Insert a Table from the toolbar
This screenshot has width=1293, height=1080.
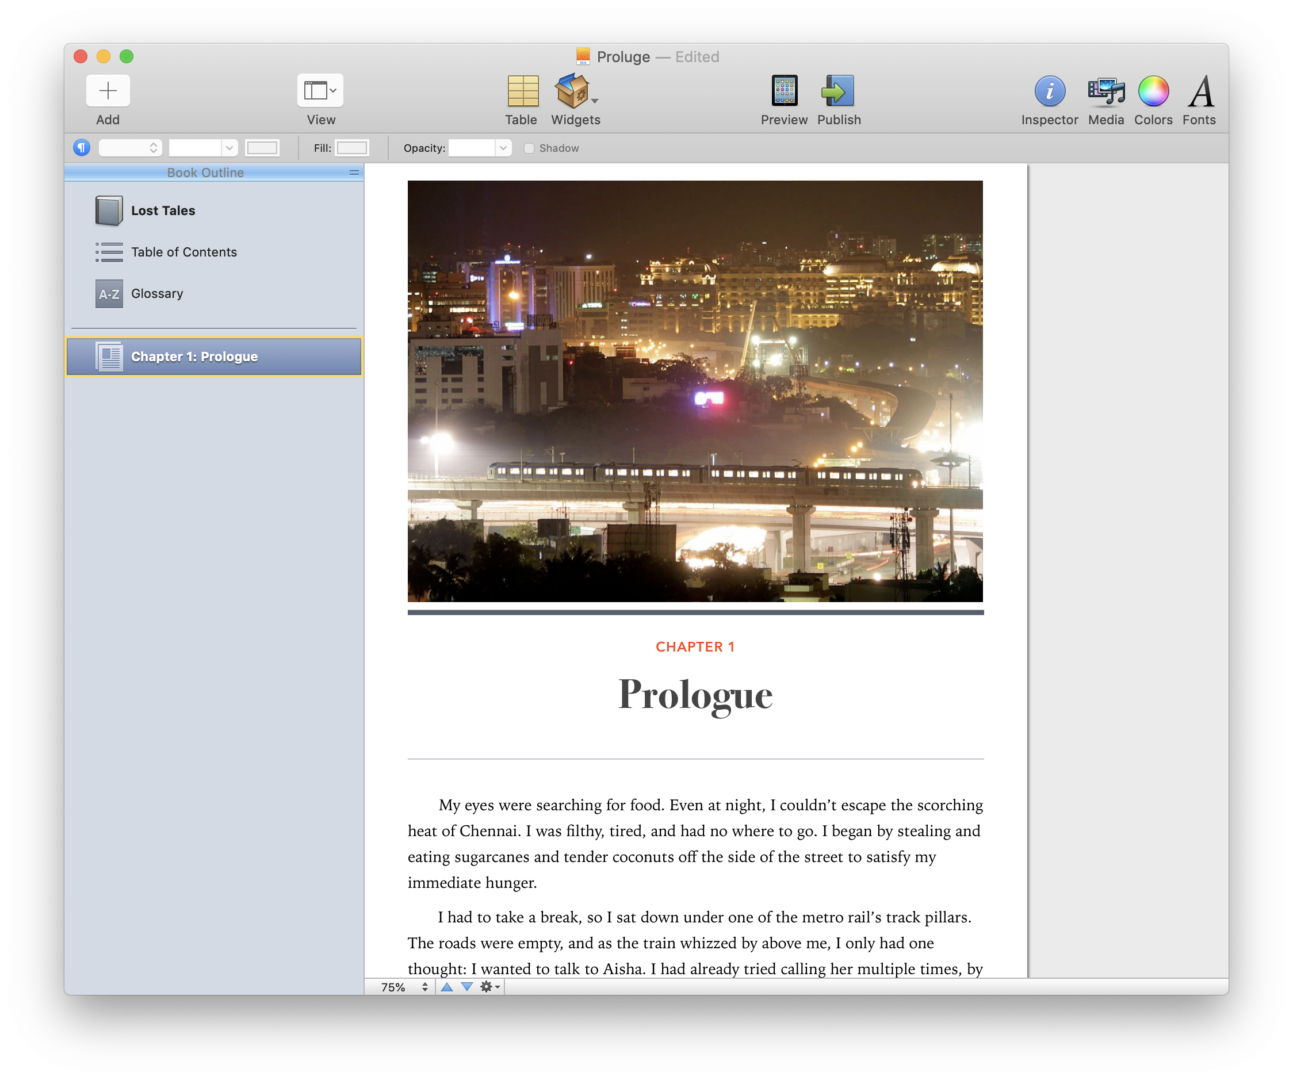(522, 91)
